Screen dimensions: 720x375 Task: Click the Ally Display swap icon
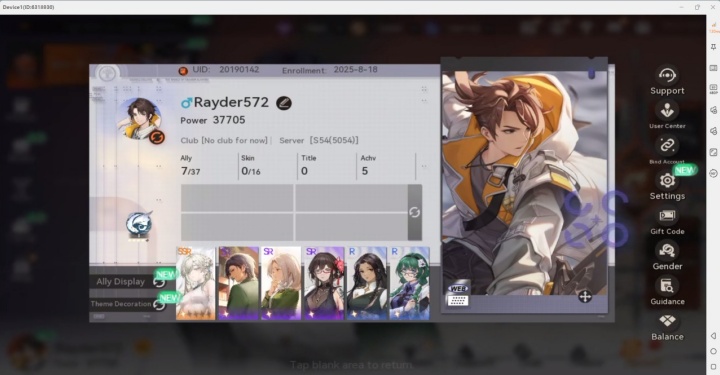(x=159, y=282)
